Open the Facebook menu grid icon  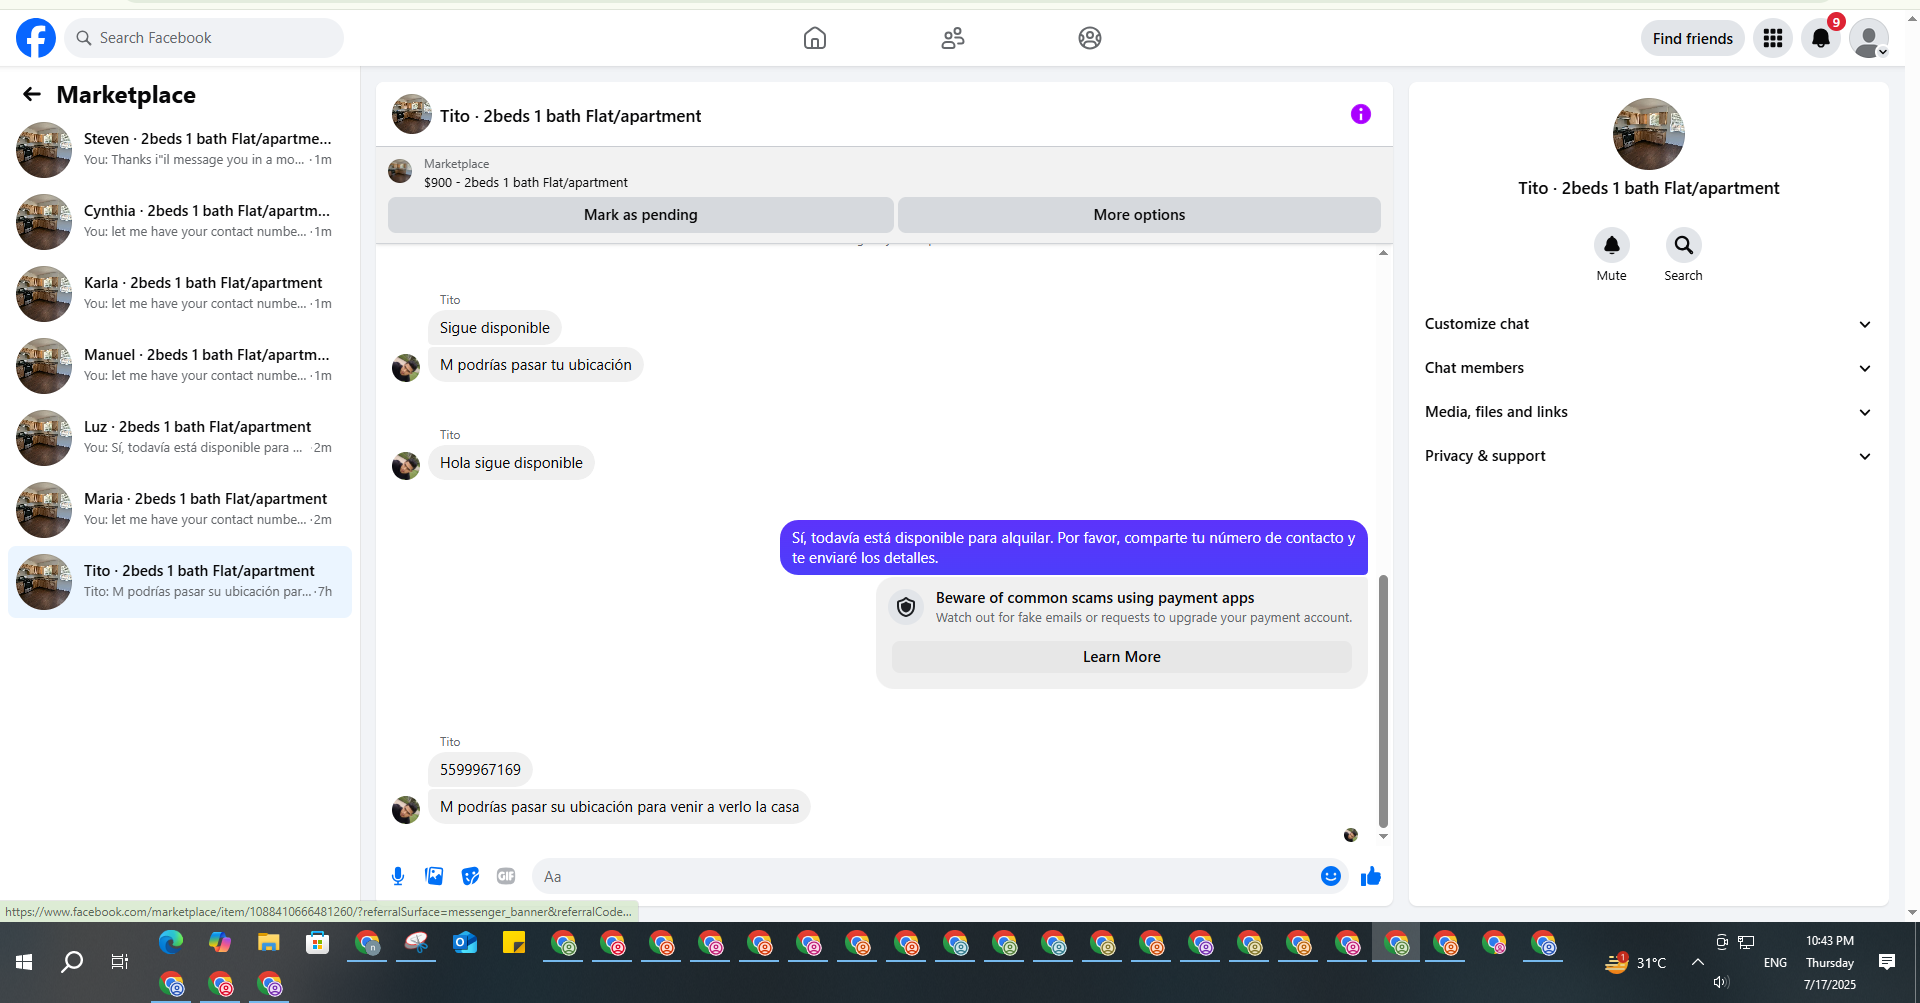pyautogui.click(x=1773, y=38)
